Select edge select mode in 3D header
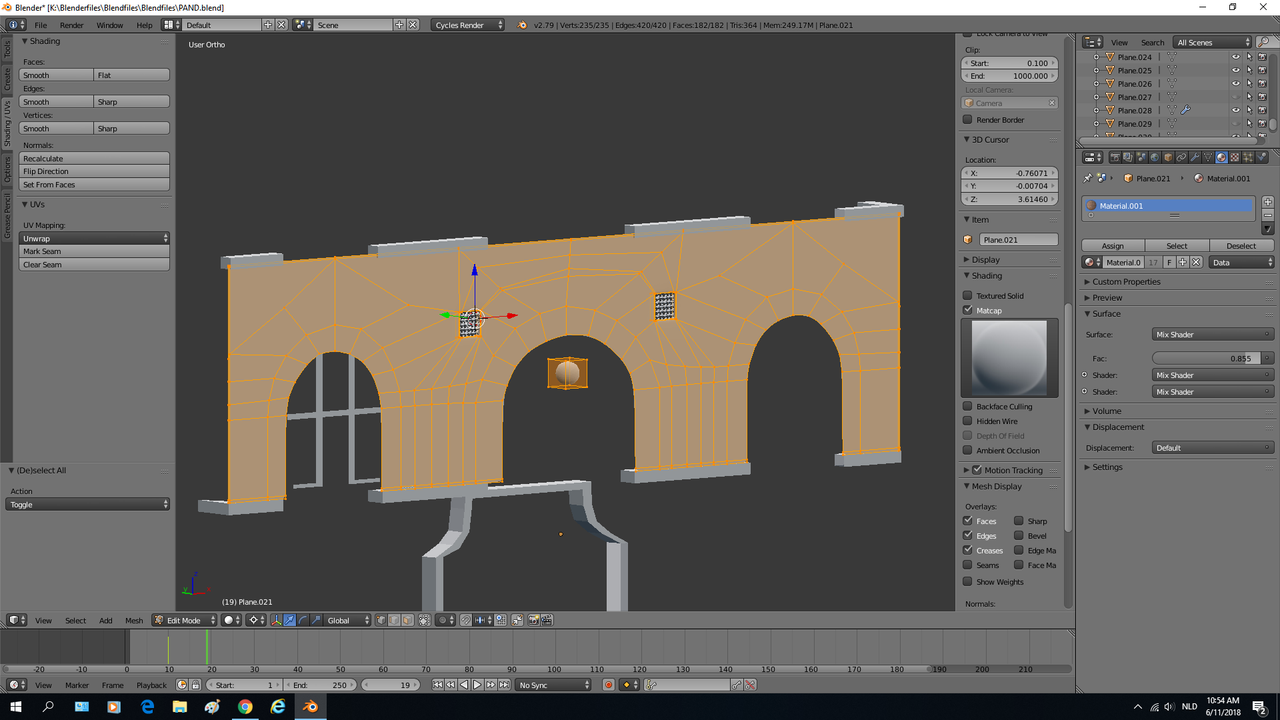The height and width of the screenshot is (720, 1280). pos(394,620)
